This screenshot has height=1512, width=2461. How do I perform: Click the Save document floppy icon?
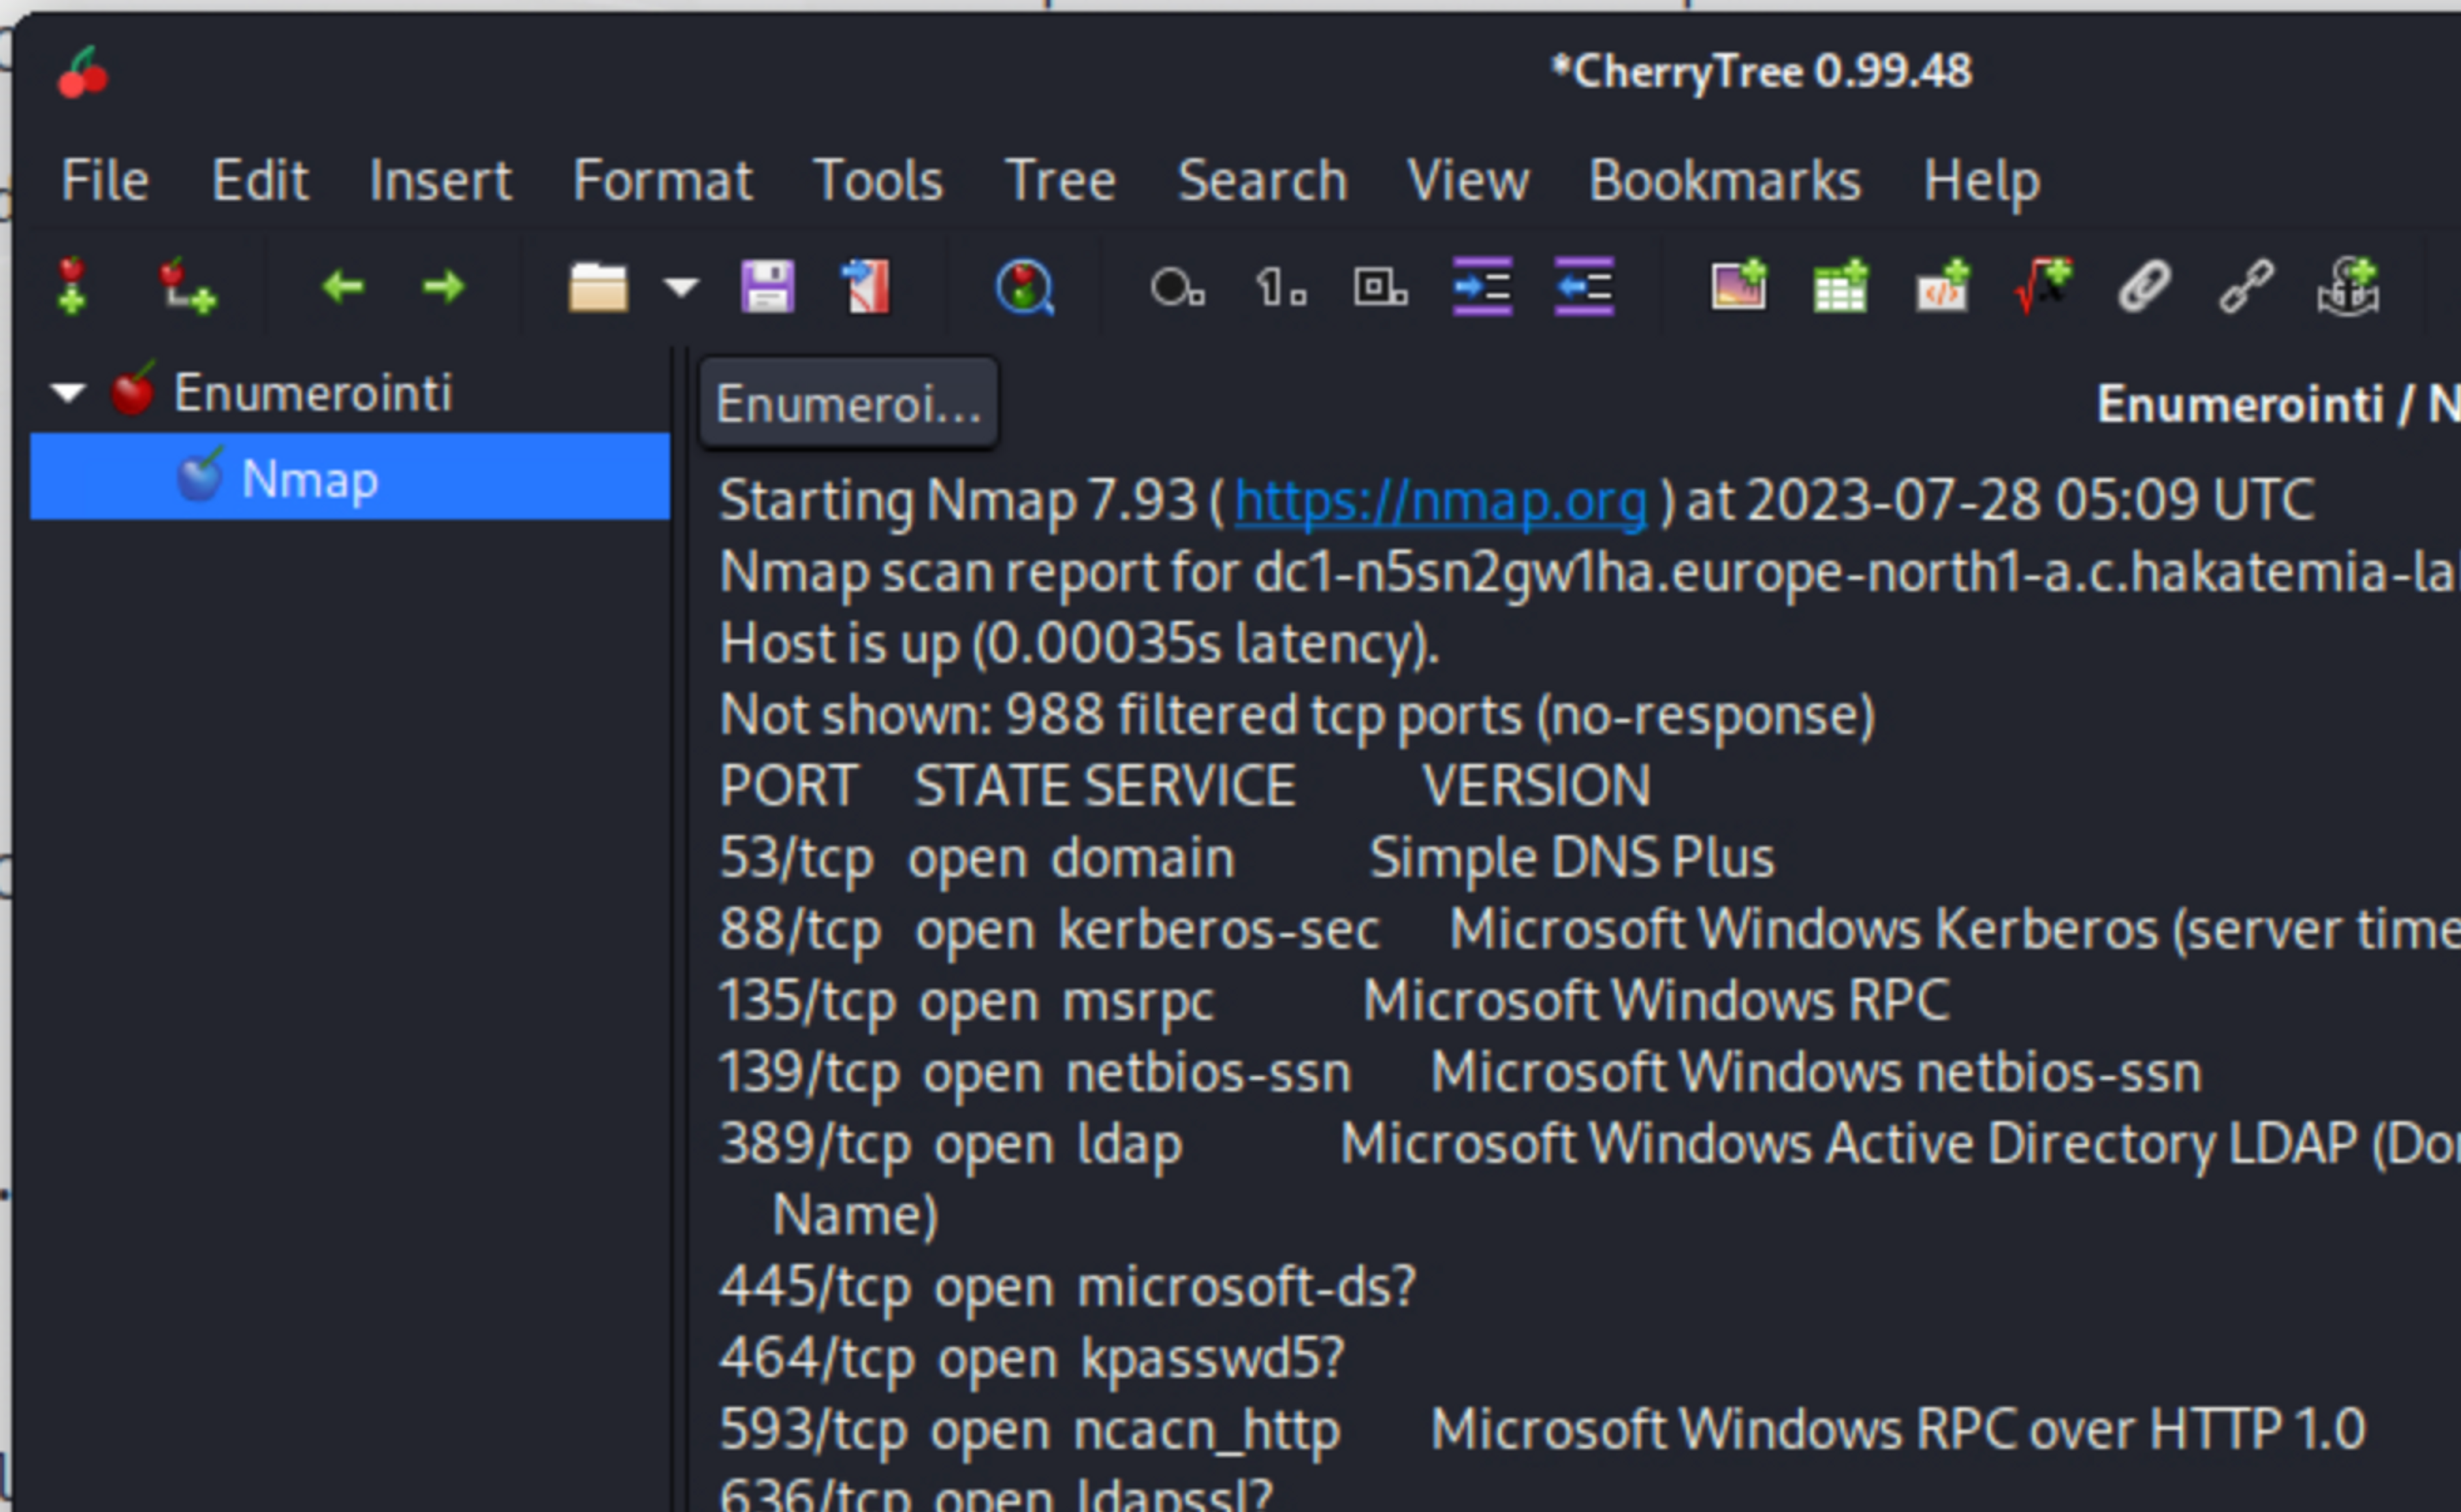pyautogui.click(x=767, y=287)
